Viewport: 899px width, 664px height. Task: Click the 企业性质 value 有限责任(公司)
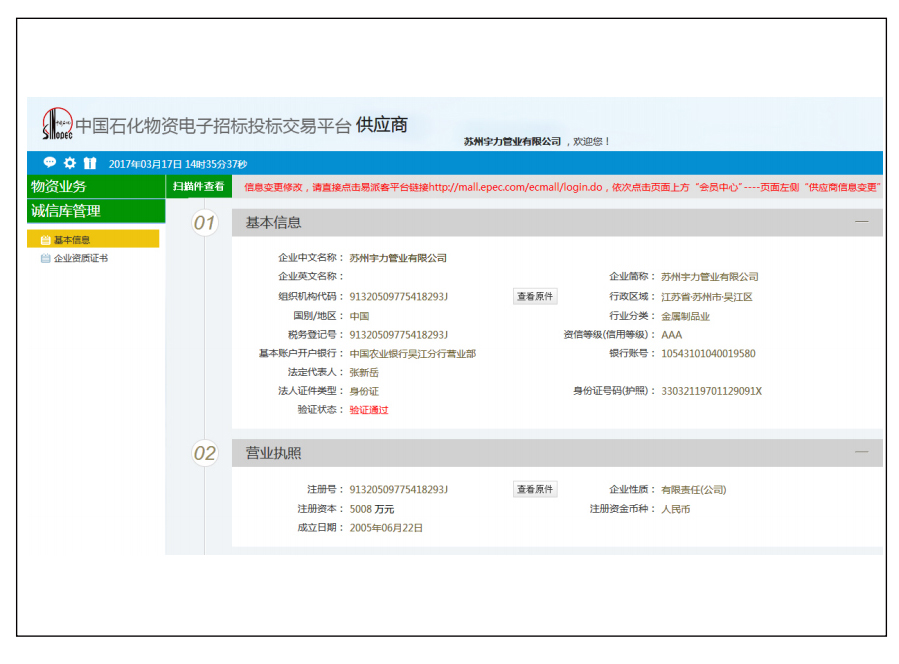(694, 489)
